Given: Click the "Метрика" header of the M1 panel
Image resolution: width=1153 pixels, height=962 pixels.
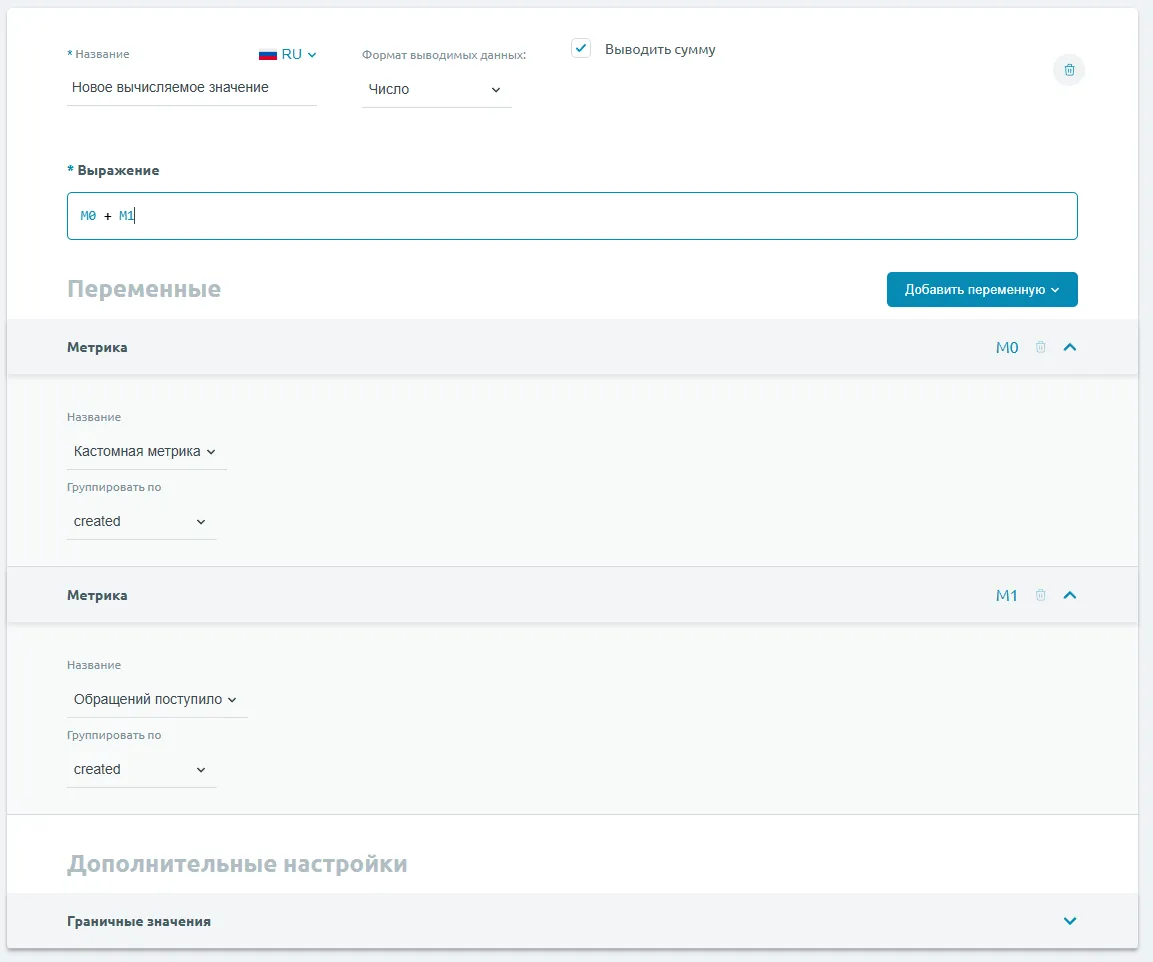Looking at the screenshot, I should (x=97, y=595).
